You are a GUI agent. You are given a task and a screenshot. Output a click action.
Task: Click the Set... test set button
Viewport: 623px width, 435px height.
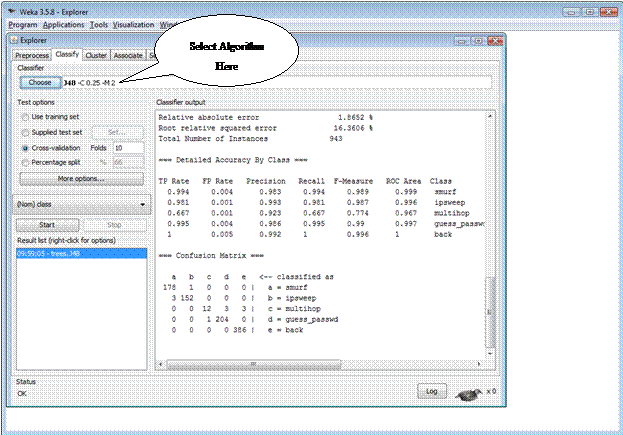tap(117, 132)
